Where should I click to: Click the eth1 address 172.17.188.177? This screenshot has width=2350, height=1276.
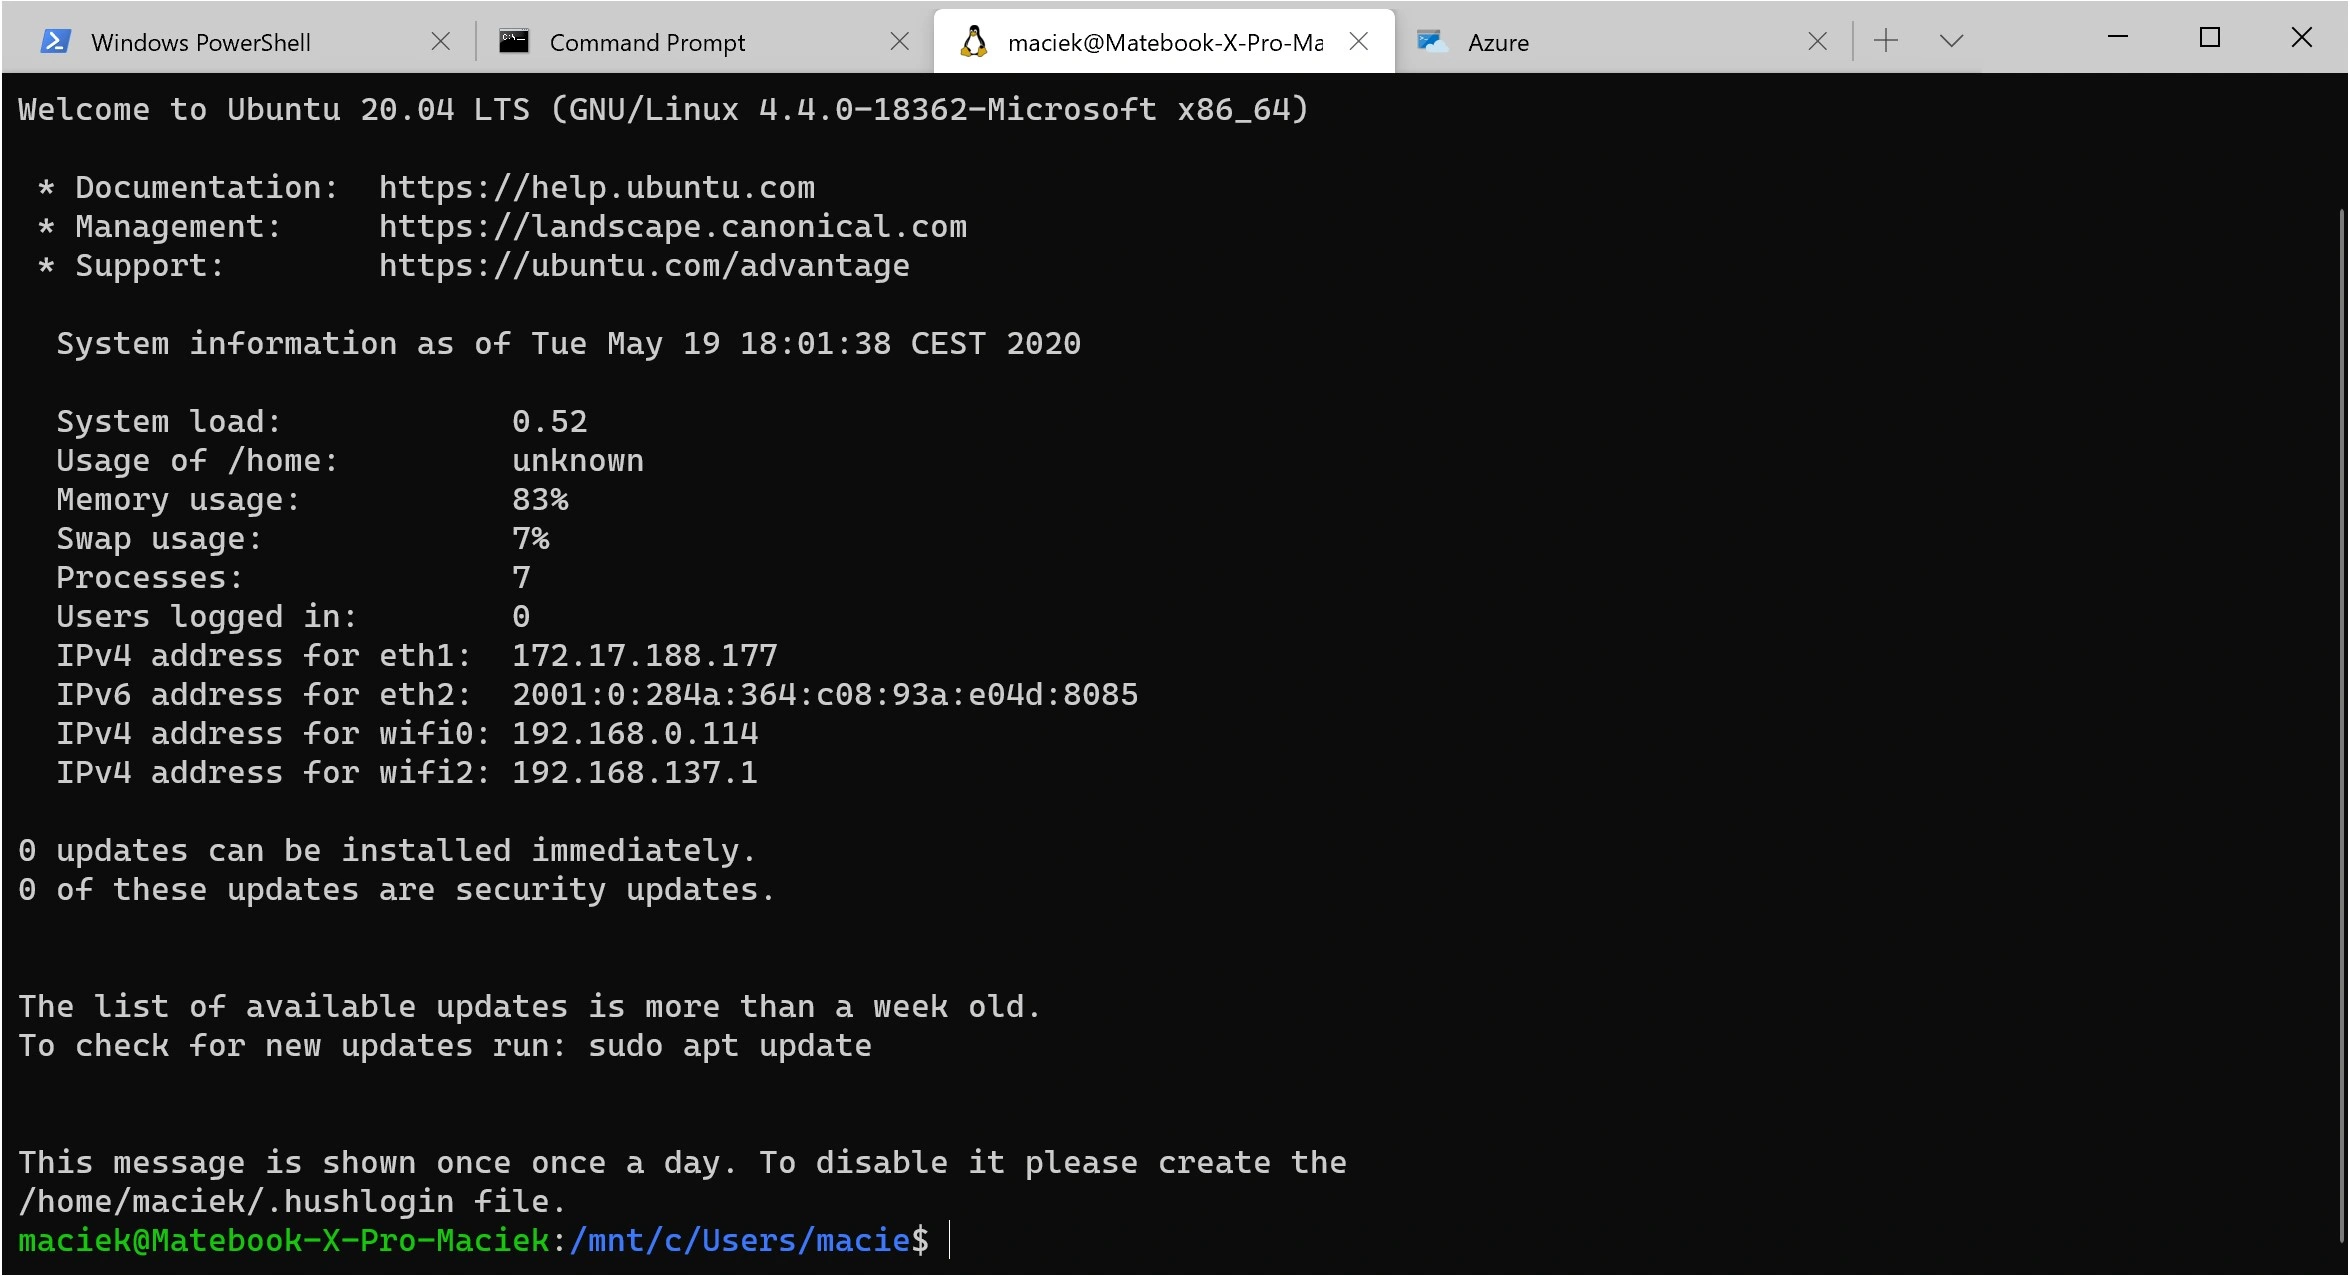[644, 656]
